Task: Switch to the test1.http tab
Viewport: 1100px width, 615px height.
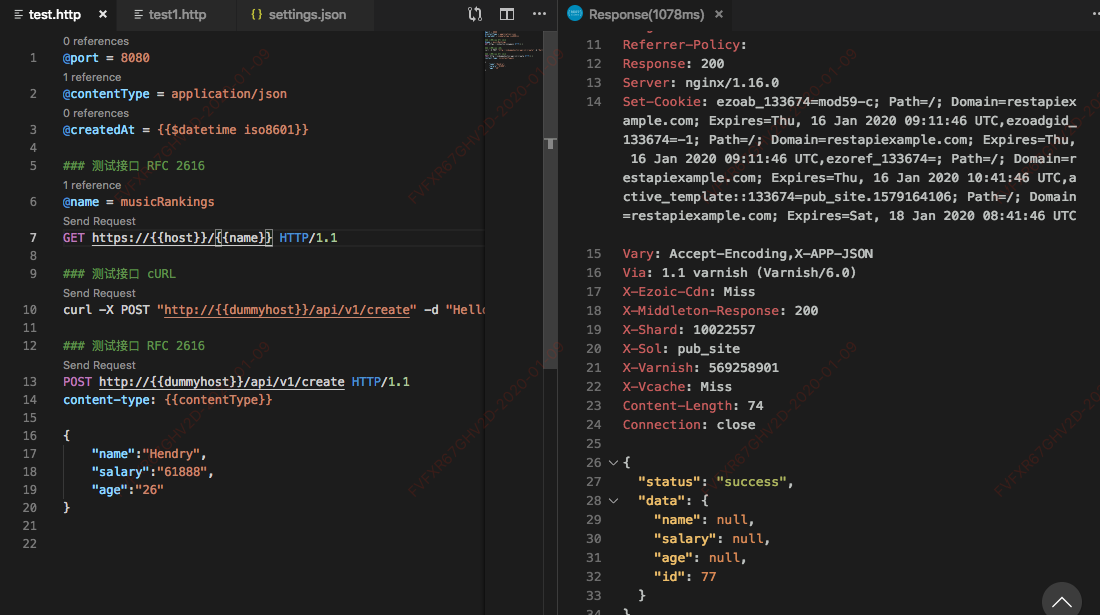Action: [x=176, y=15]
